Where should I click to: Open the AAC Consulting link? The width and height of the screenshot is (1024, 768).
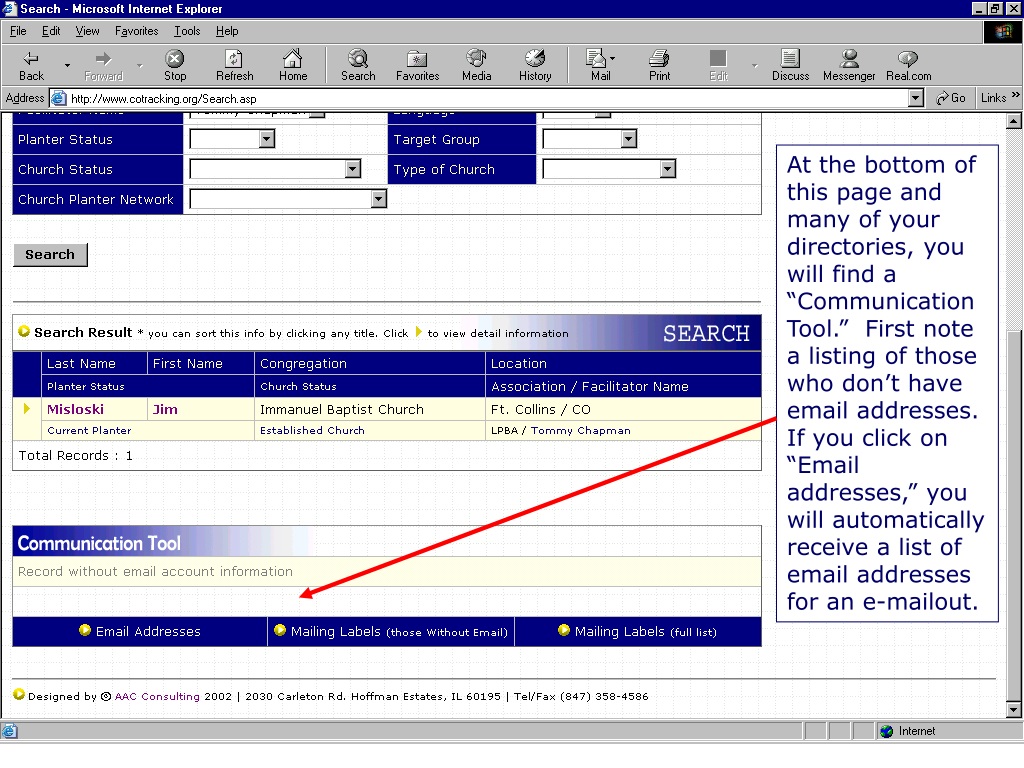click(x=157, y=696)
